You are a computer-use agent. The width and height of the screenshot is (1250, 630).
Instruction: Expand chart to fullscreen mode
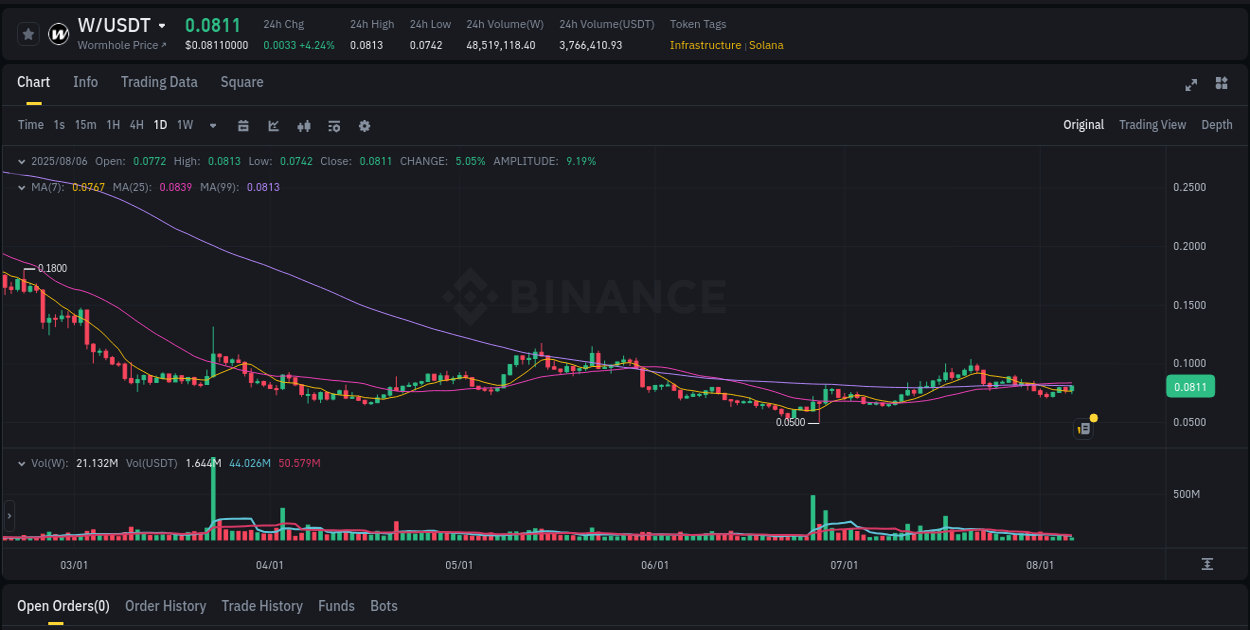click(1190, 85)
